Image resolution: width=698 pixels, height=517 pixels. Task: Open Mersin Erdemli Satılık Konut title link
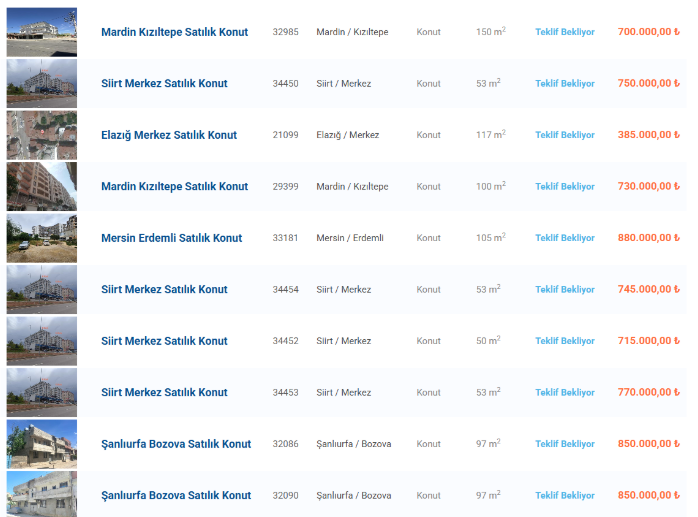tap(171, 238)
